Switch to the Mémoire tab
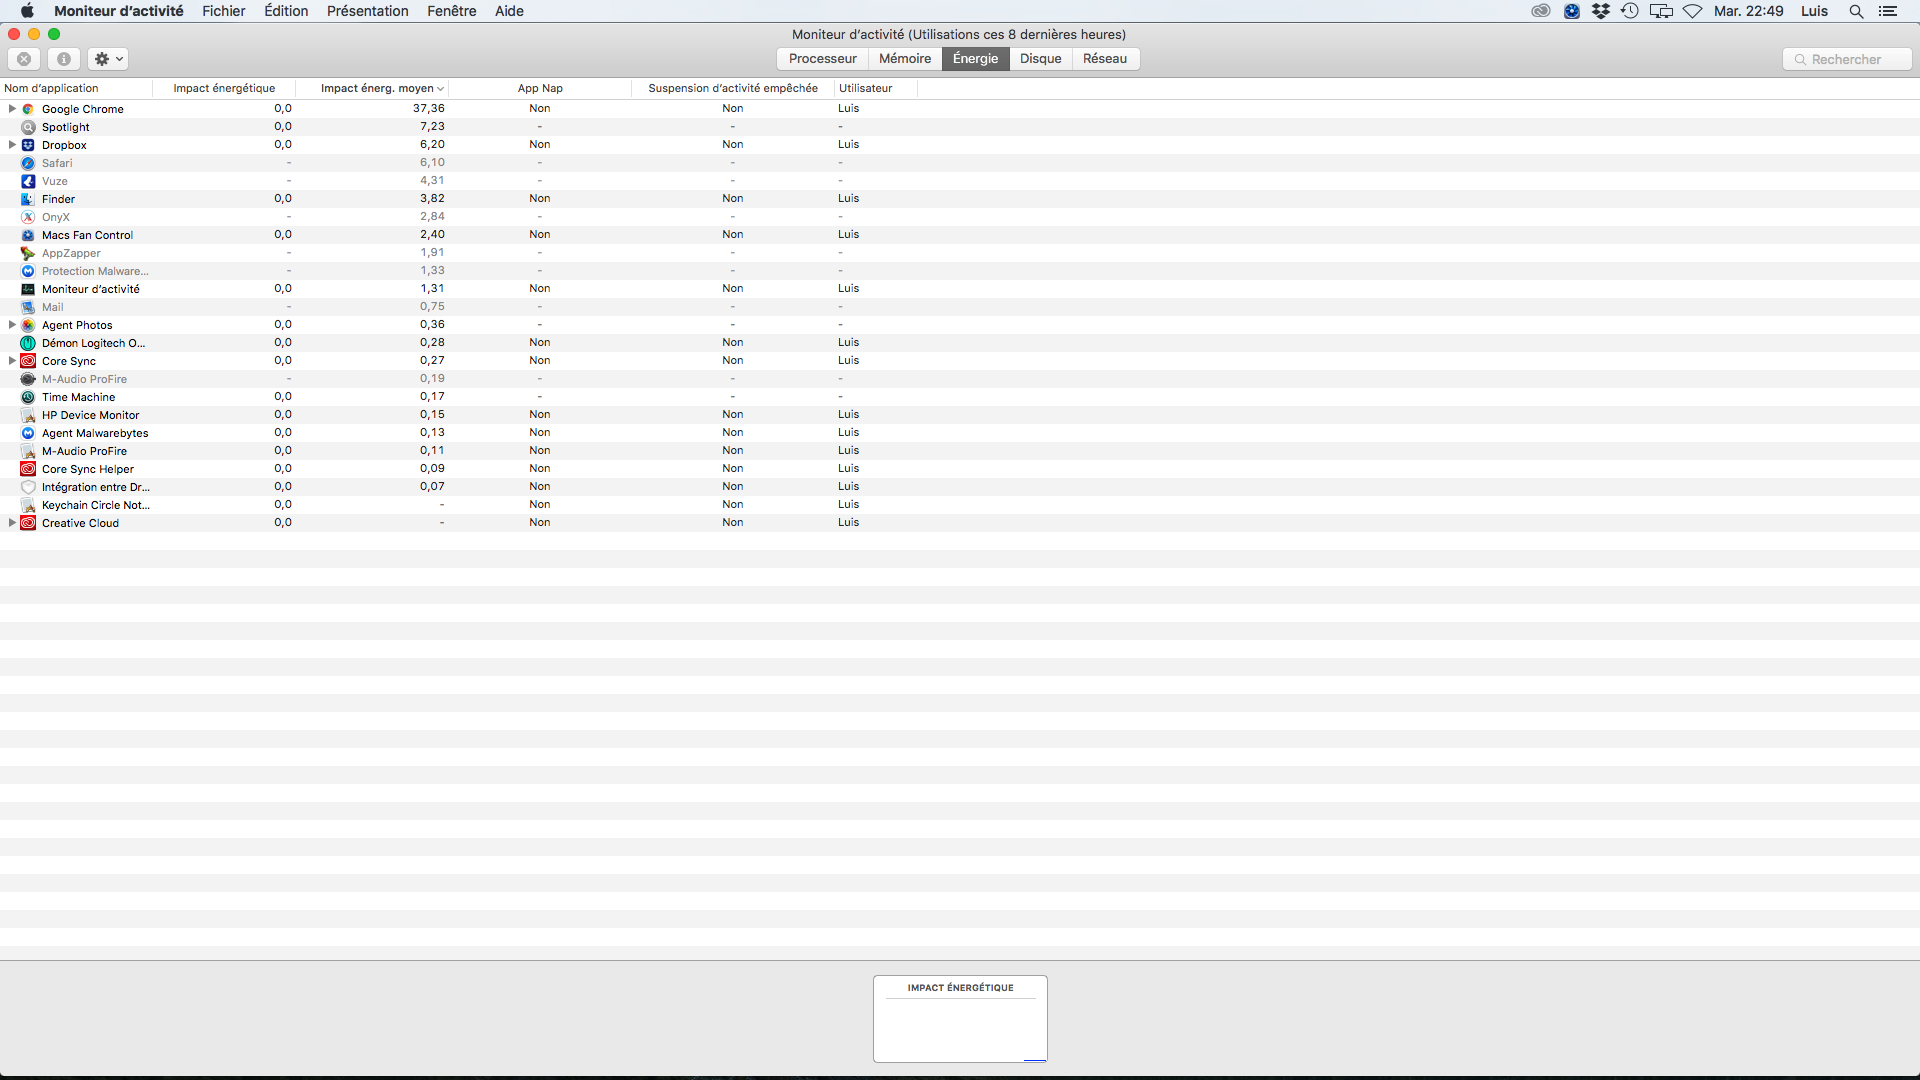Viewport: 1920px width, 1080px height. tap(905, 59)
